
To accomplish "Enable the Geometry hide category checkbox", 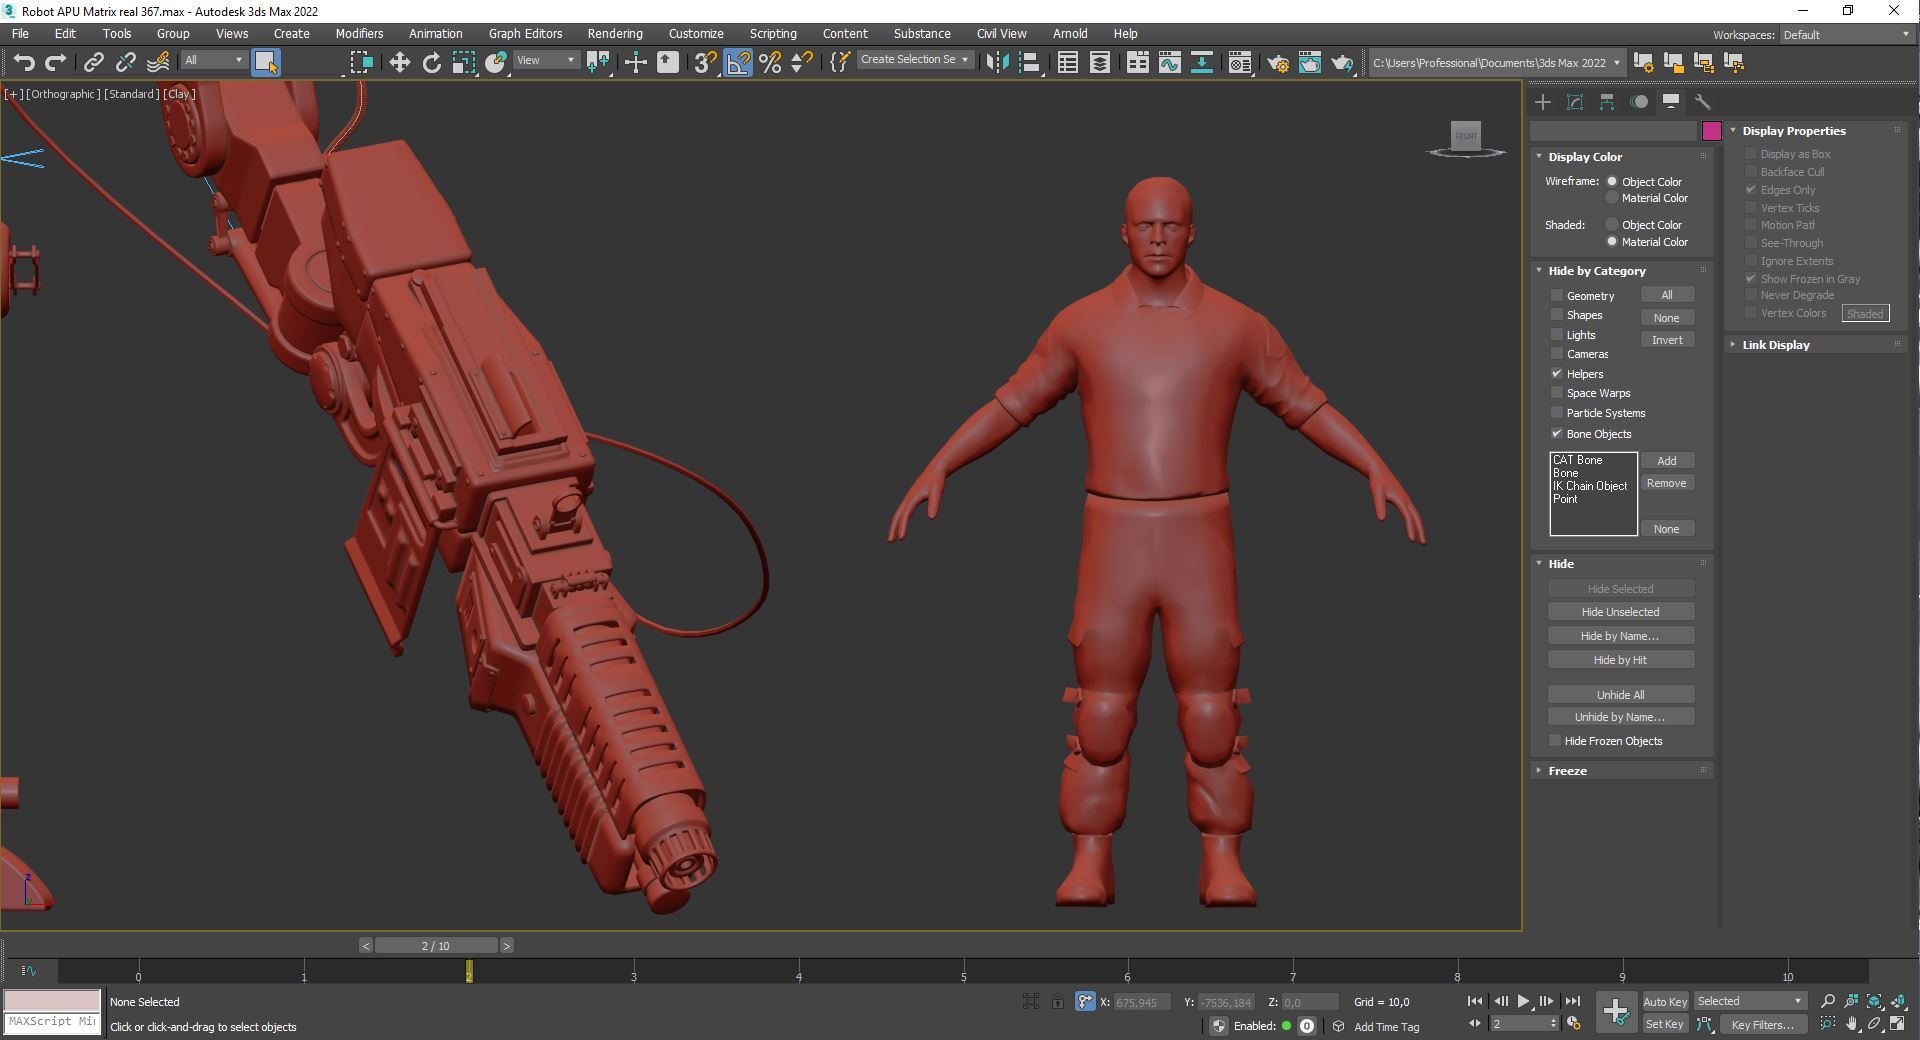I will [x=1557, y=296].
